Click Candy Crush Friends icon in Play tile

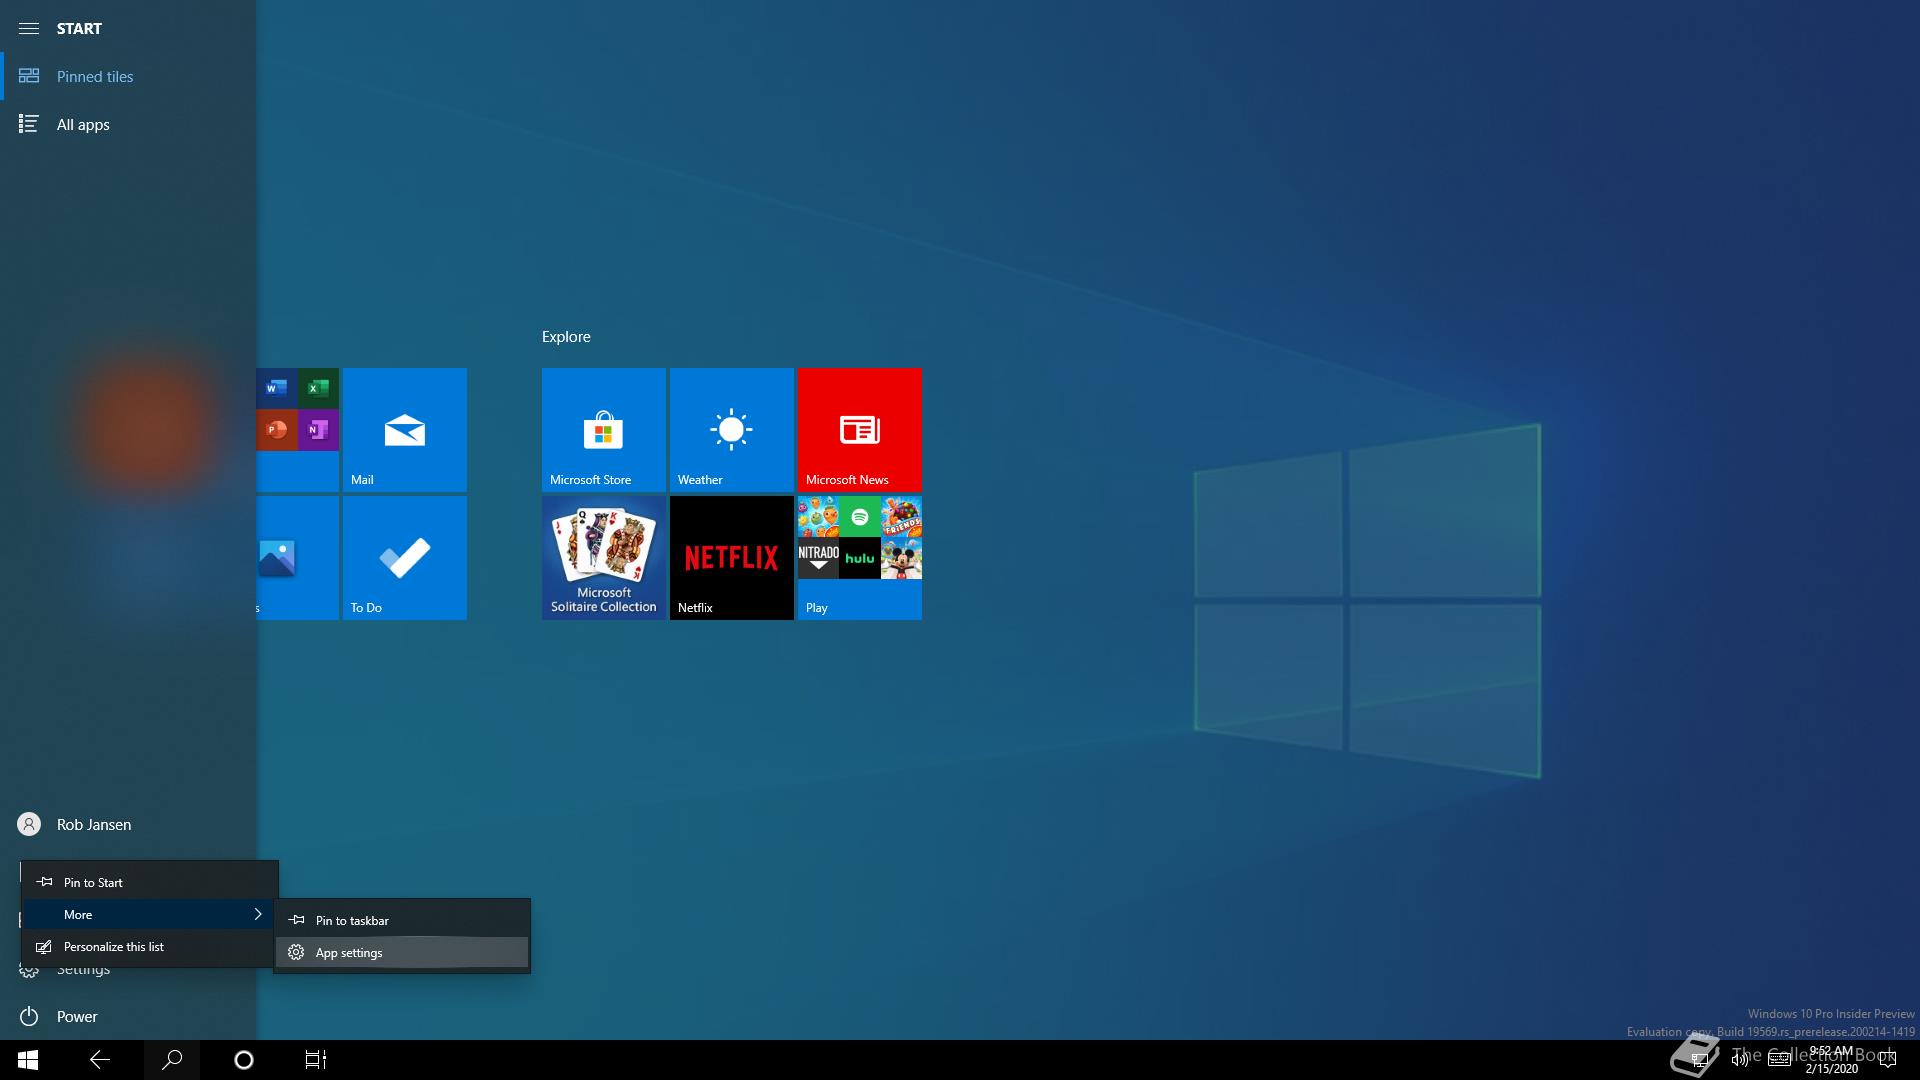901,517
